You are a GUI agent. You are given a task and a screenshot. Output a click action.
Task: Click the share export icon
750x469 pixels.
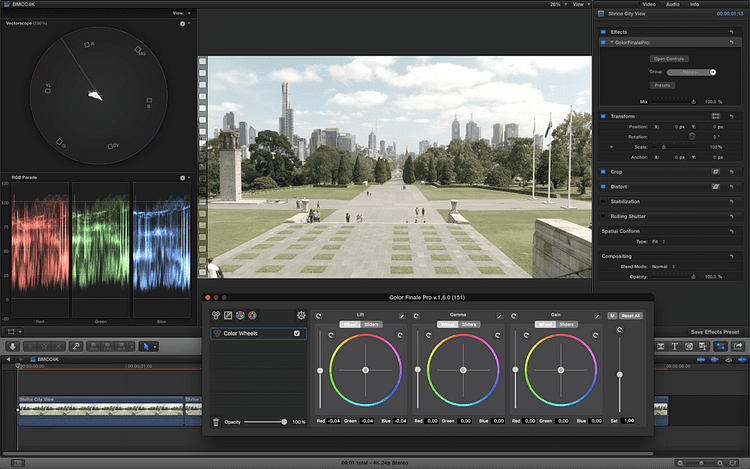pyautogui.click(x=738, y=346)
